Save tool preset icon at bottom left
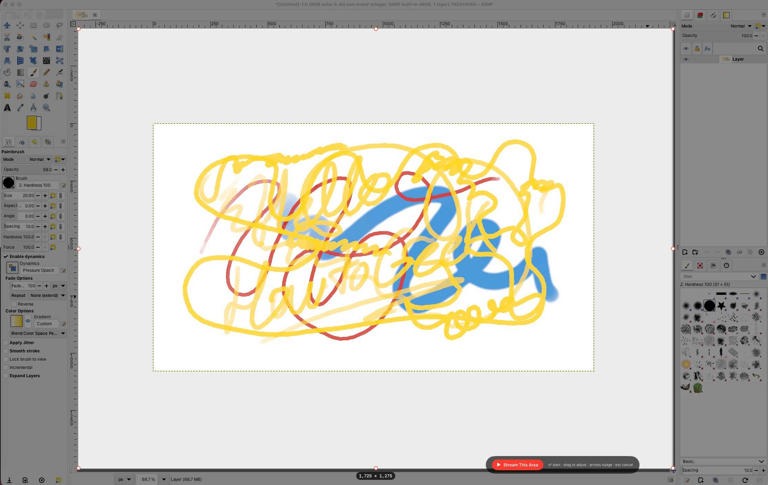The width and height of the screenshot is (768, 485). 9,480
